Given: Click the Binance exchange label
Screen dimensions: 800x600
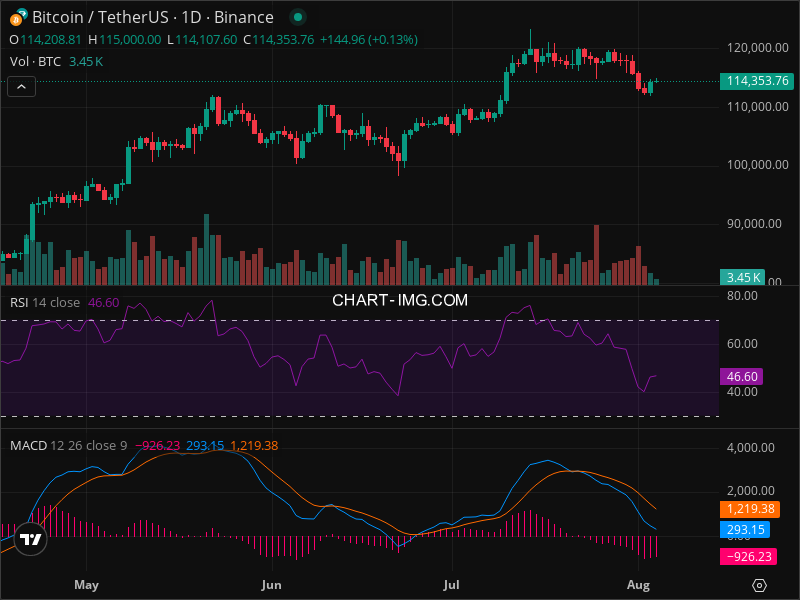Looking at the screenshot, I should 243,17.
